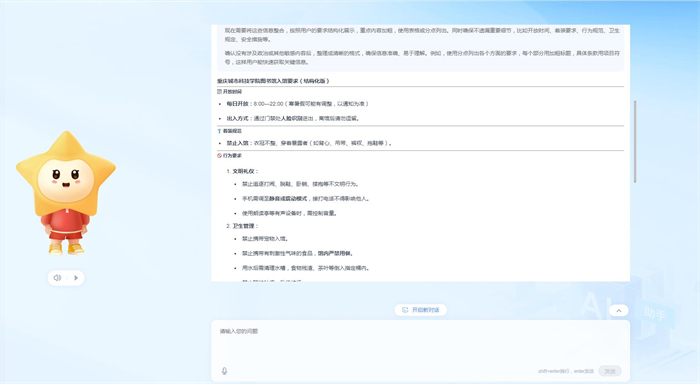Viewport: 700px width, 384px height.
Task: Click the 文明礼仪 numbered item
Action: click(x=242, y=171)
